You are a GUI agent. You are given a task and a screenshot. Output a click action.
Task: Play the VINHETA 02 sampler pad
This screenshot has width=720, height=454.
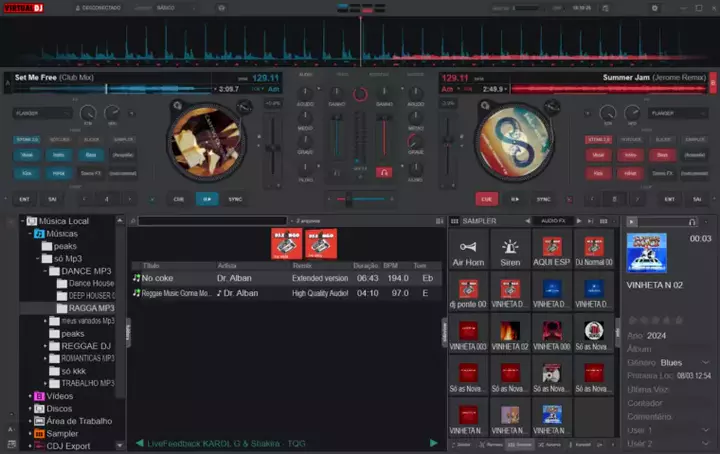510,336
